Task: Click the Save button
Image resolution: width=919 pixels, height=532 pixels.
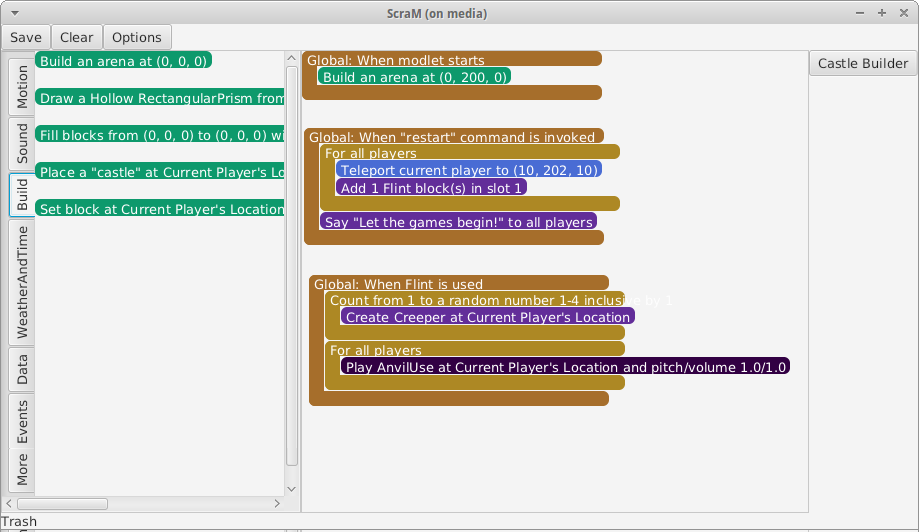Action: [26, 37]
